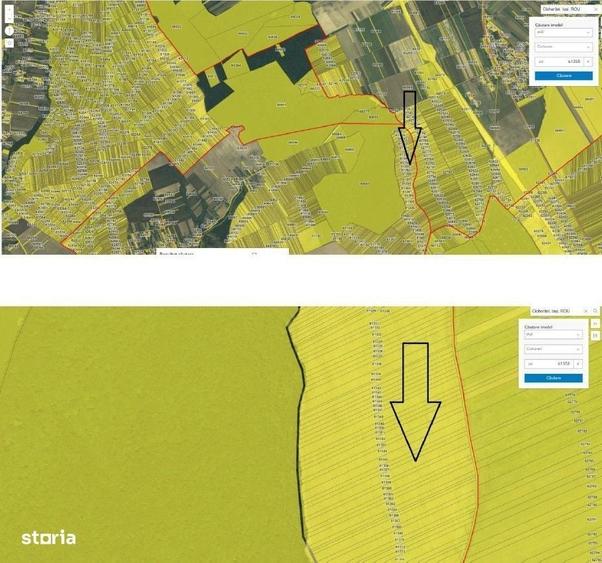Click search icon beside lower map location box
The image size is (602, 563).
[595, 311]
